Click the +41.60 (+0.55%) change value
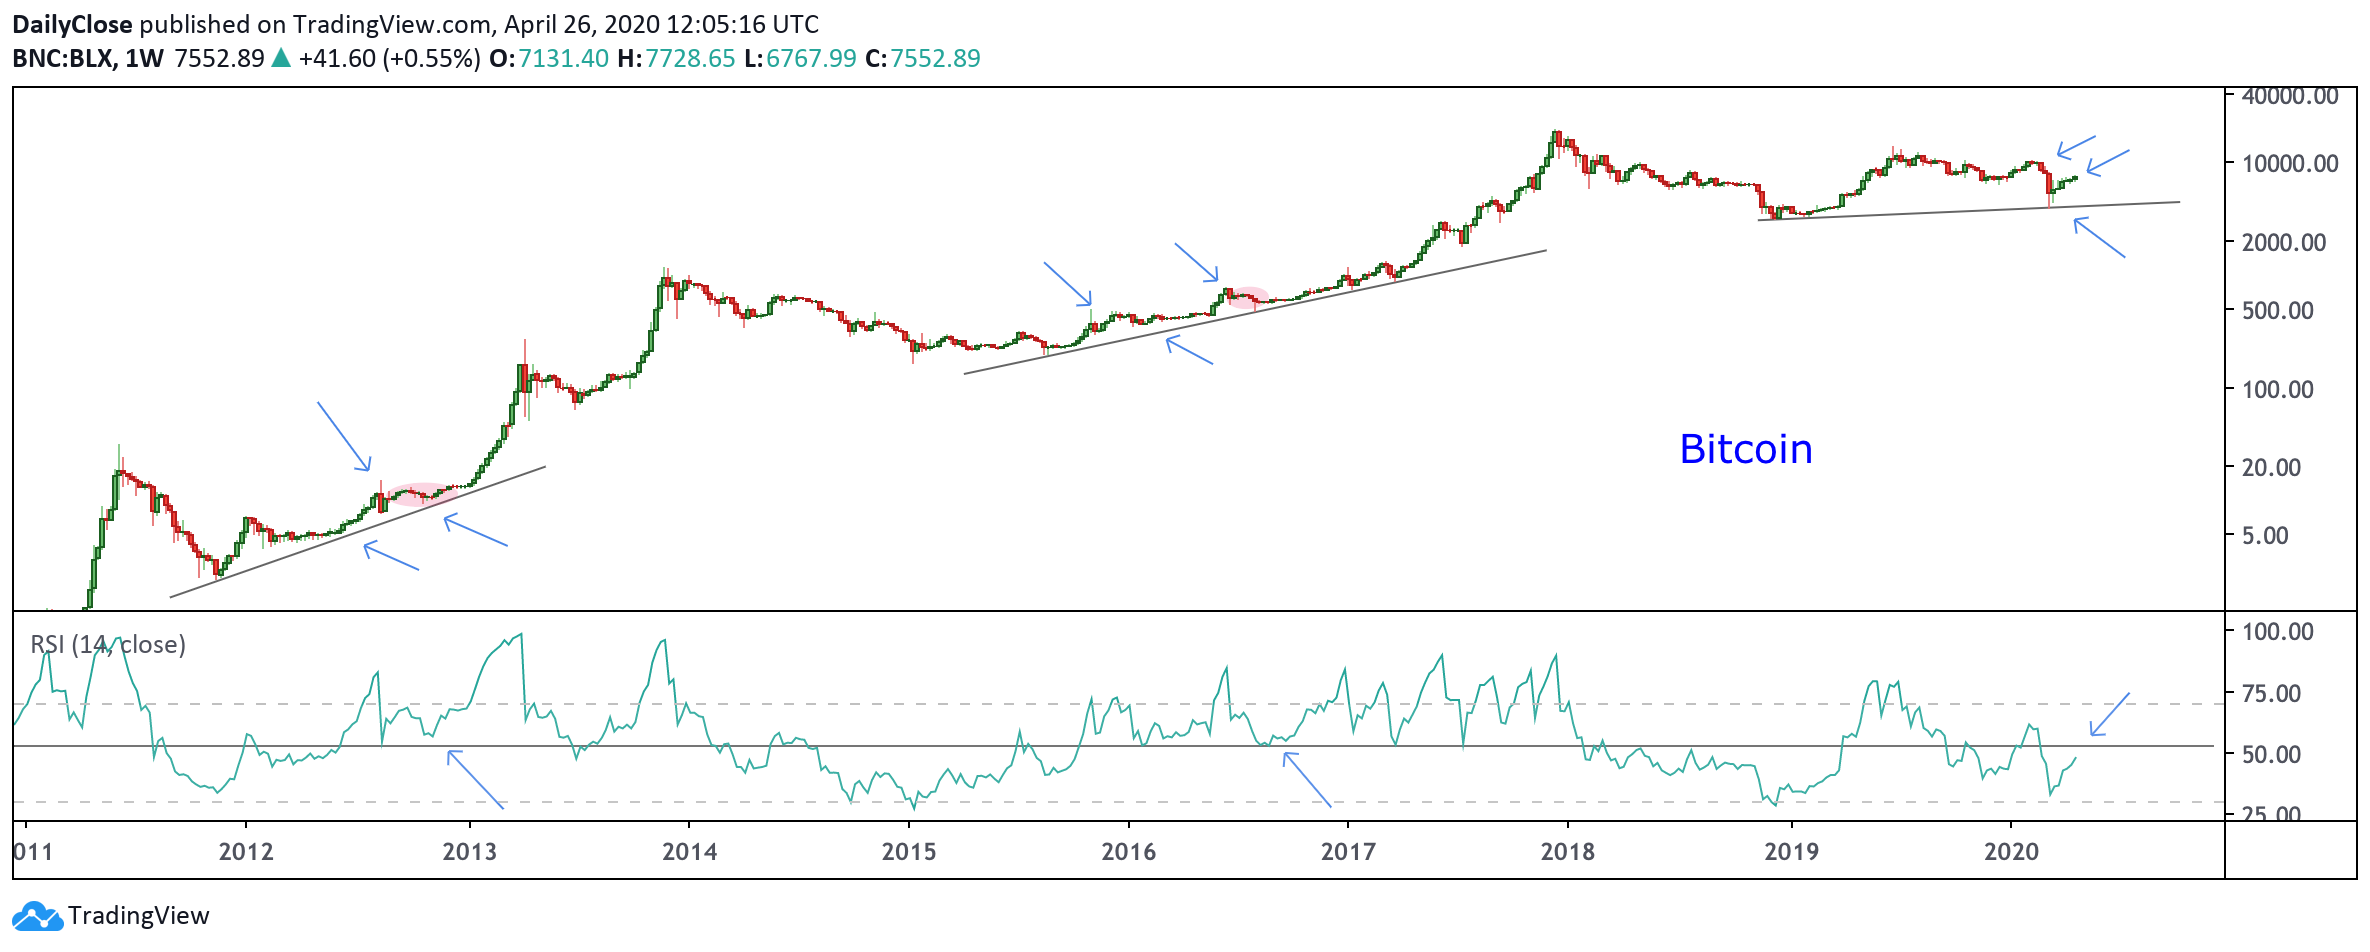This screenshot has height=952, width=2370. pyautogui.click(x=389, y=58)
